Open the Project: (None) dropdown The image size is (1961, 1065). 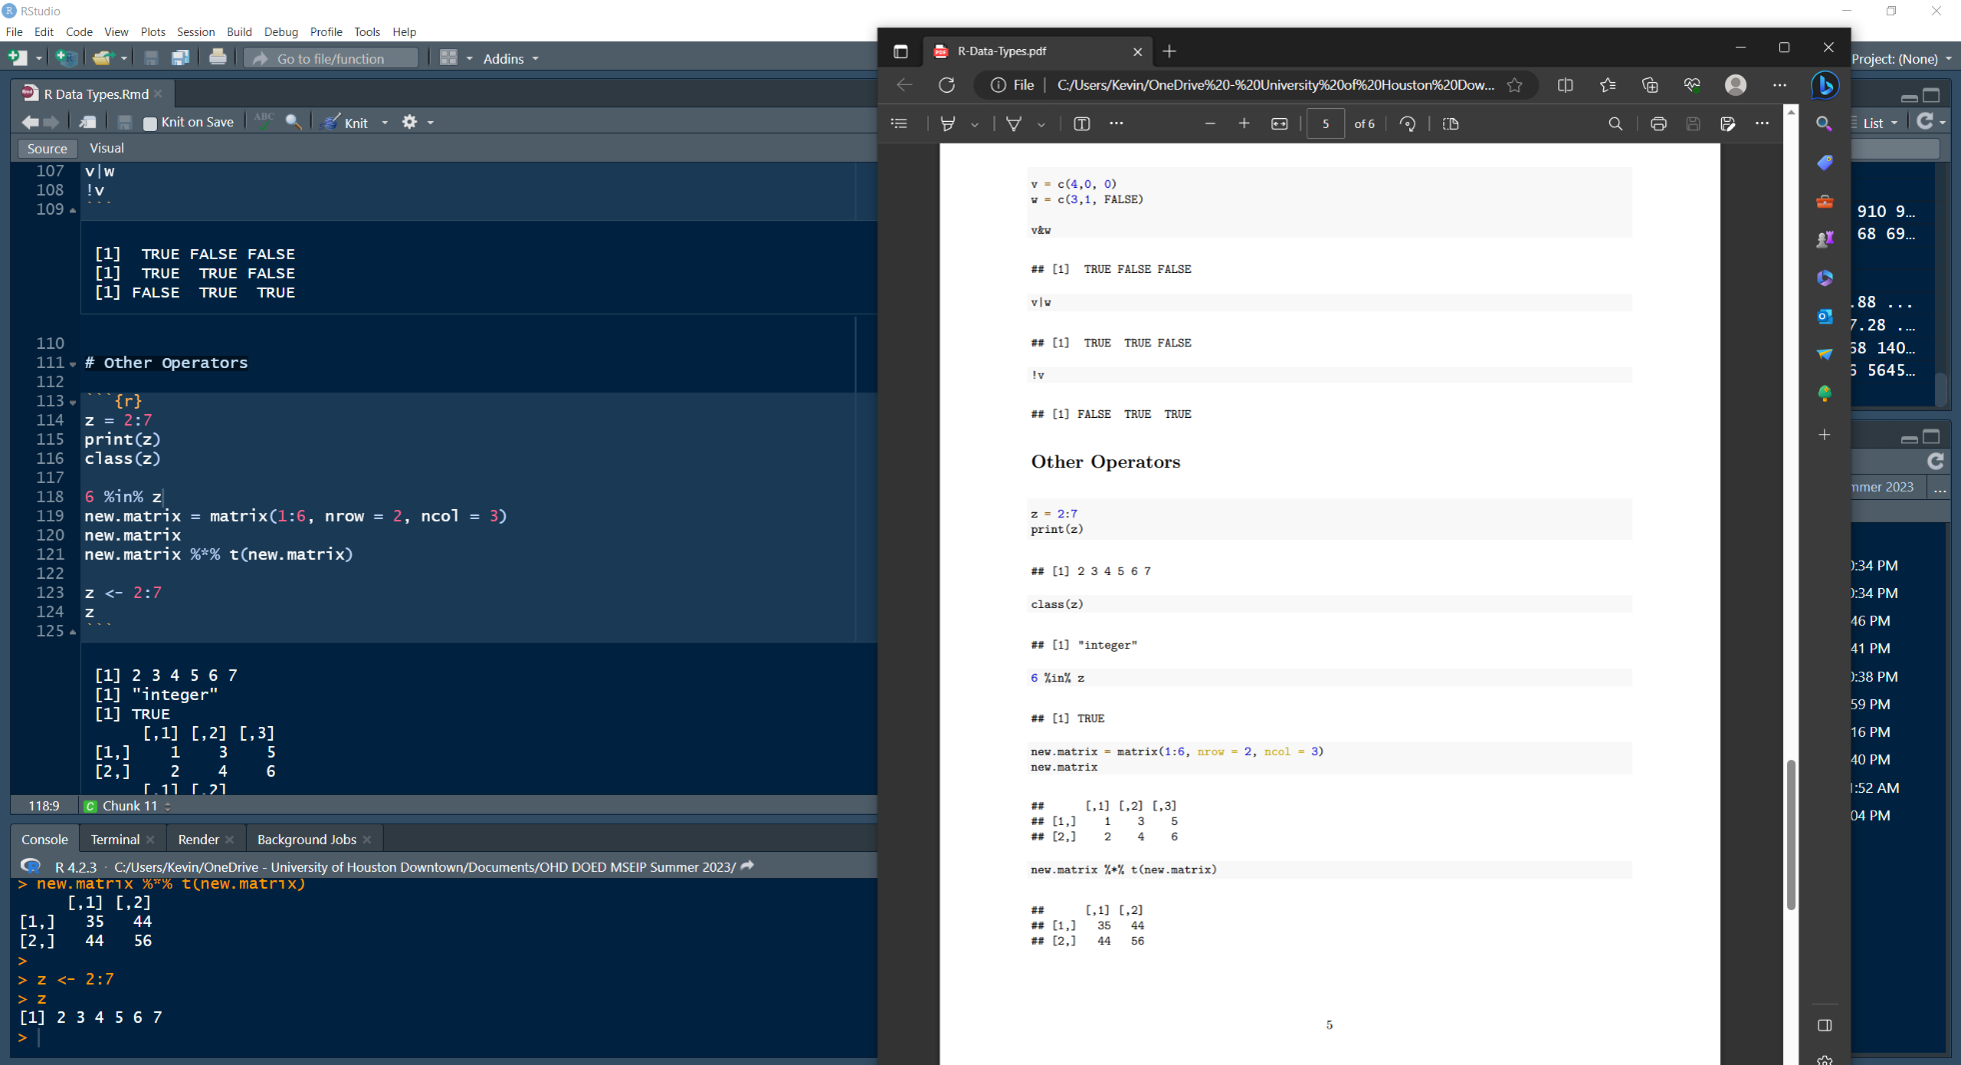click(x=1902, y=59)
